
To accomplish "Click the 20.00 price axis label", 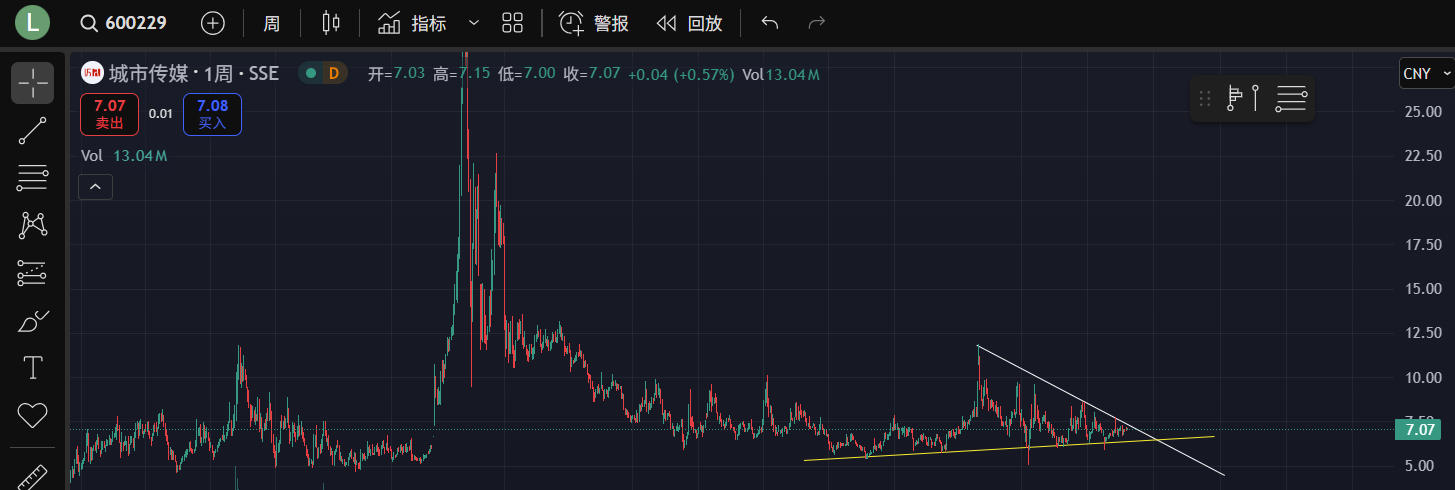I will click(1422, 200).
